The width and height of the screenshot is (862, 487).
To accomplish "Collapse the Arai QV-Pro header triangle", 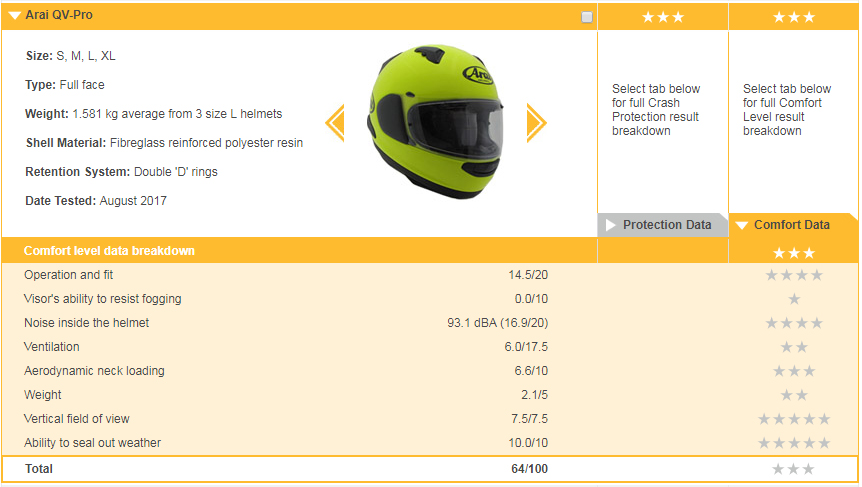I will tap(14, 16).
